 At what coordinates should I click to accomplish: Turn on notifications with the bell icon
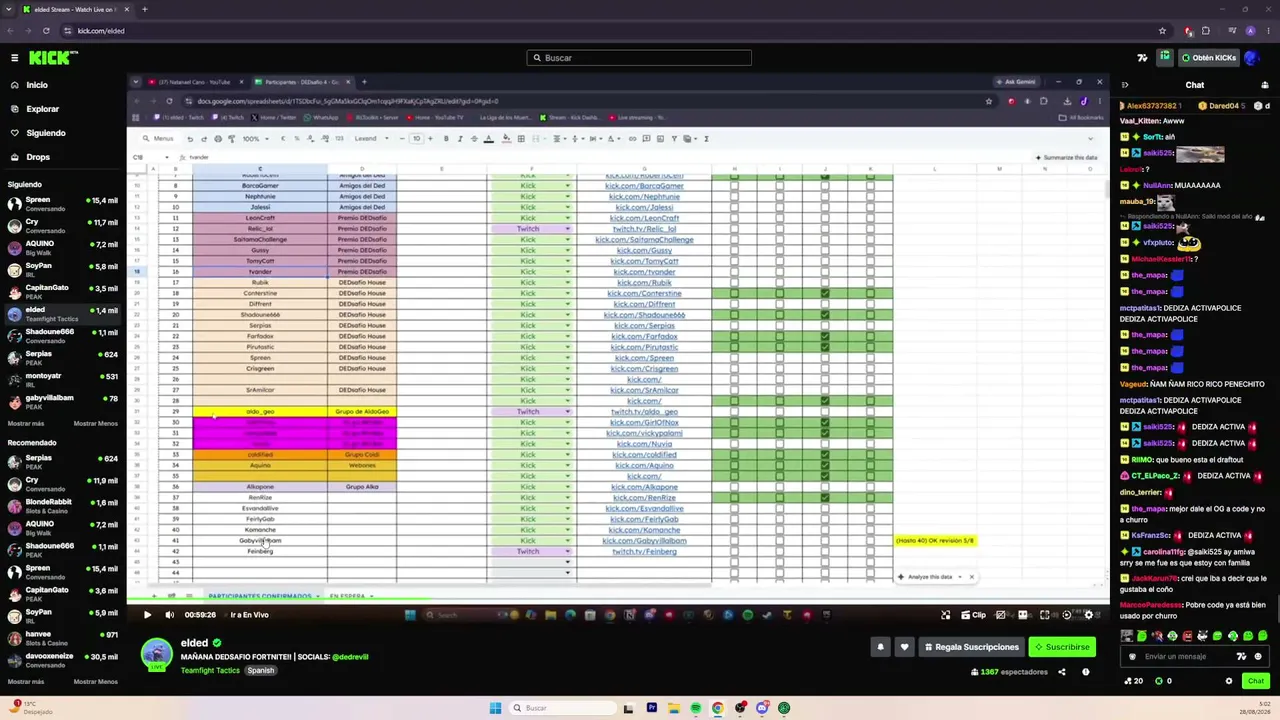(881, 647)
